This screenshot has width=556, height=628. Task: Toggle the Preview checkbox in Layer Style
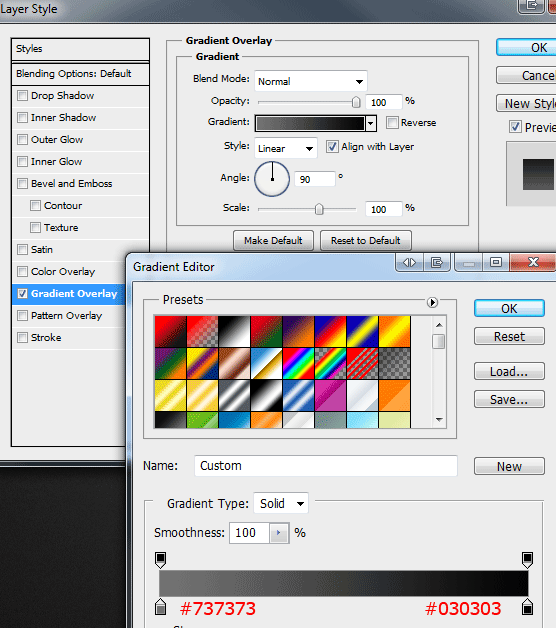[516, 127]
